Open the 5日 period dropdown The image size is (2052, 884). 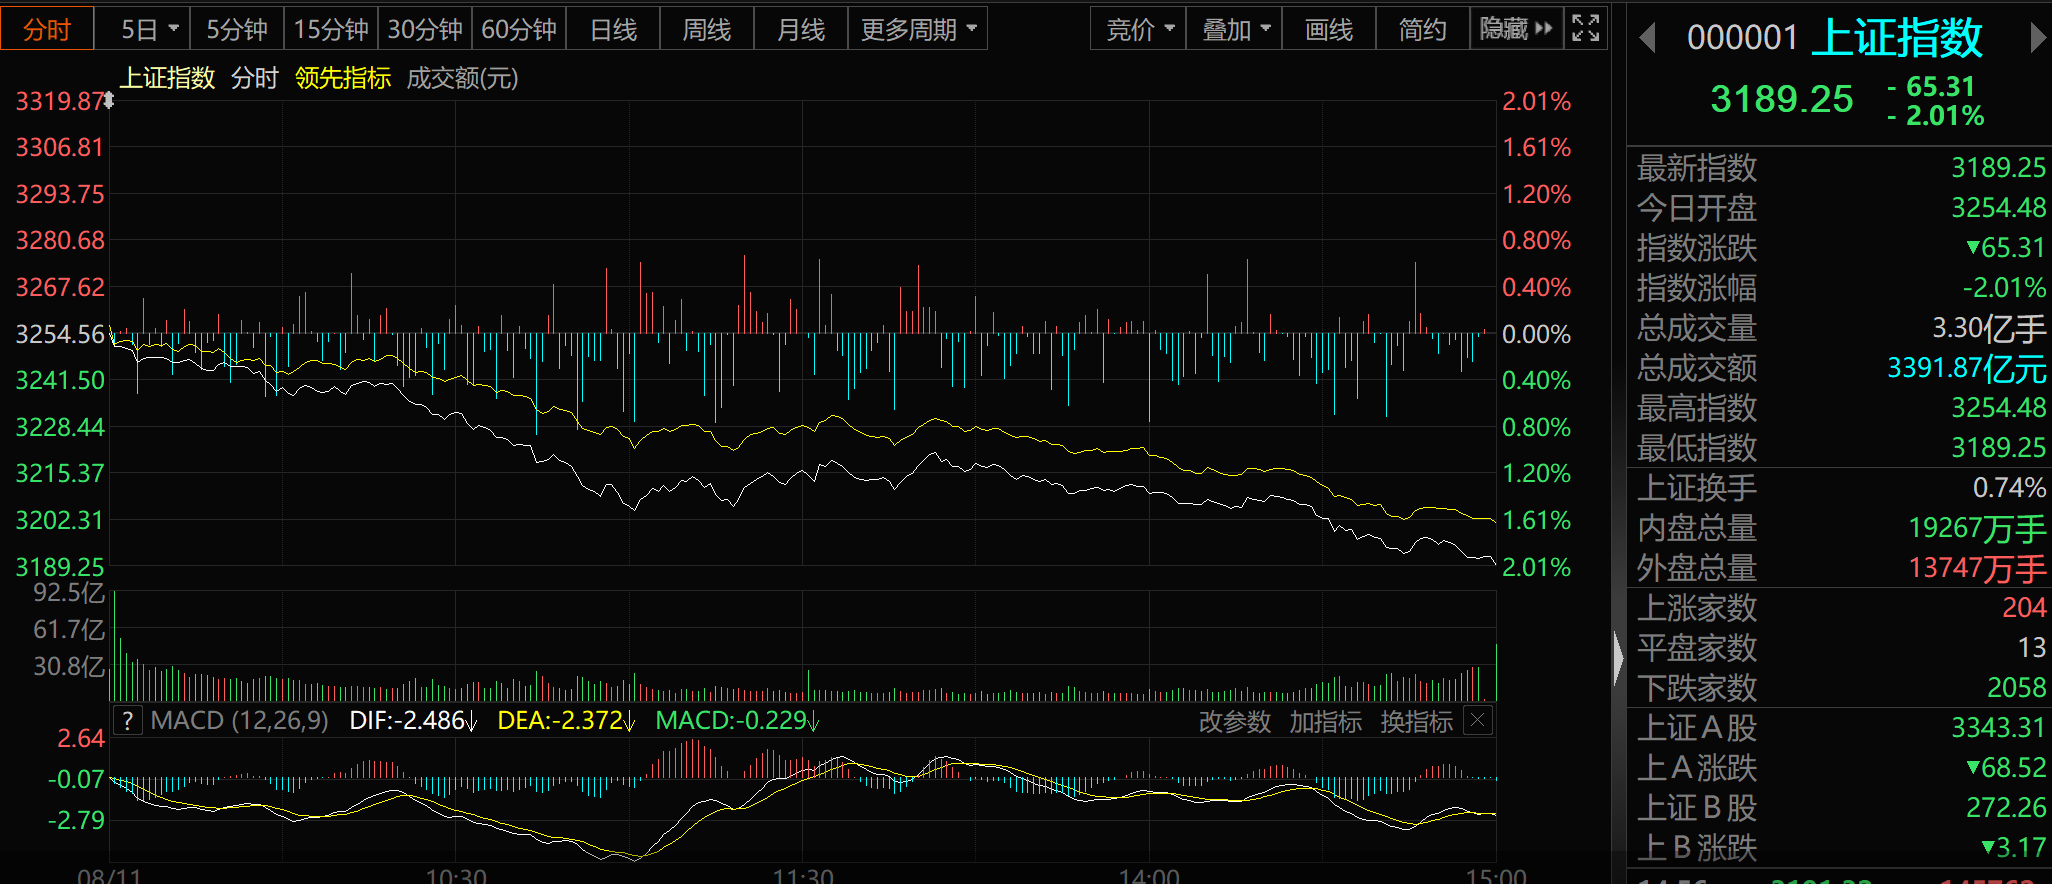pyautogui.click(x=149, y=30)
